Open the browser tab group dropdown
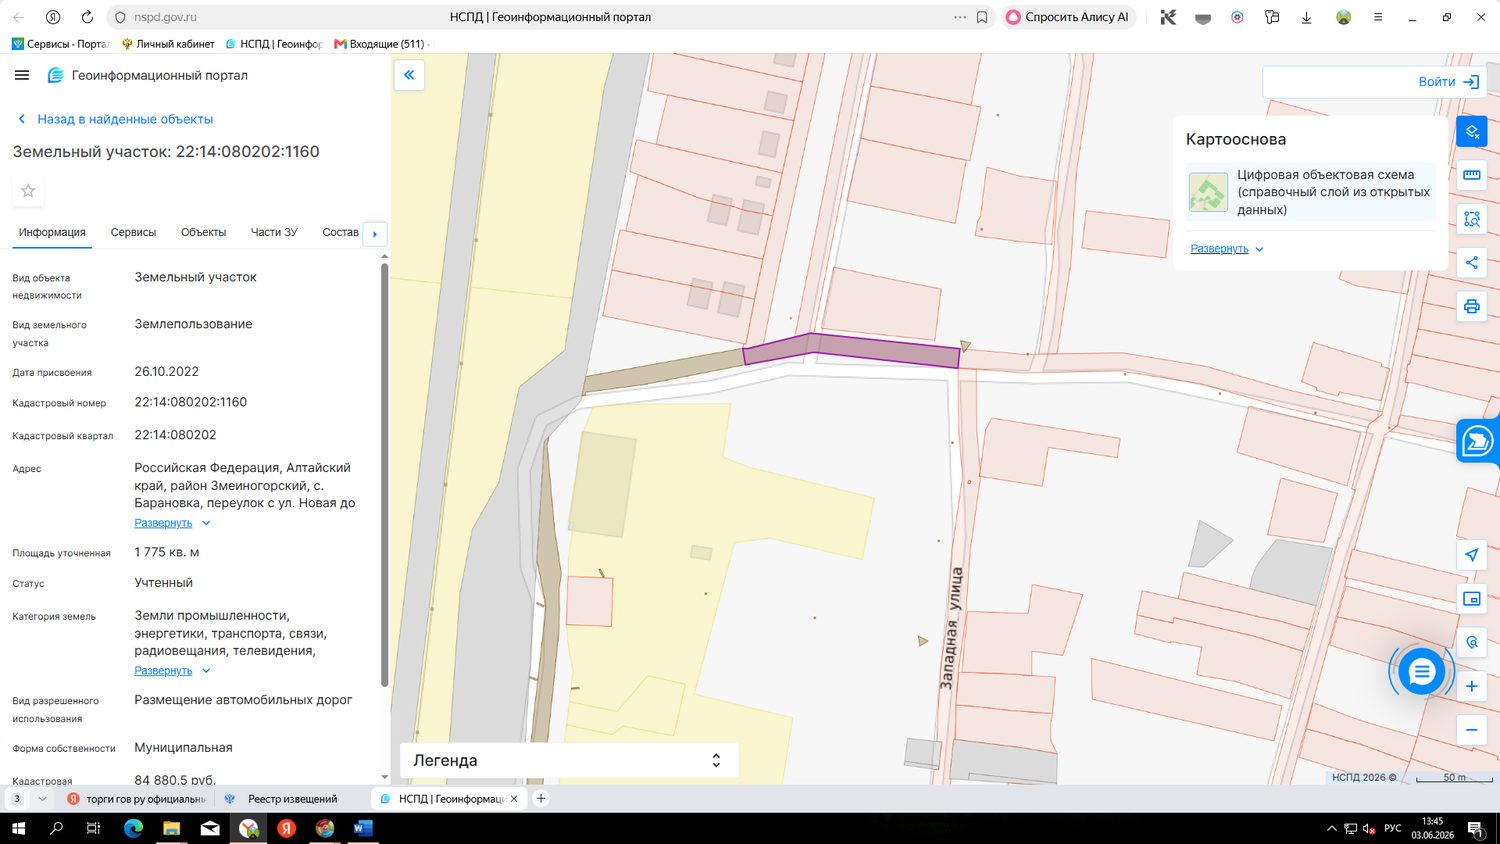The width and height of the screenshot is (1500, 844). tap(41, 799)
